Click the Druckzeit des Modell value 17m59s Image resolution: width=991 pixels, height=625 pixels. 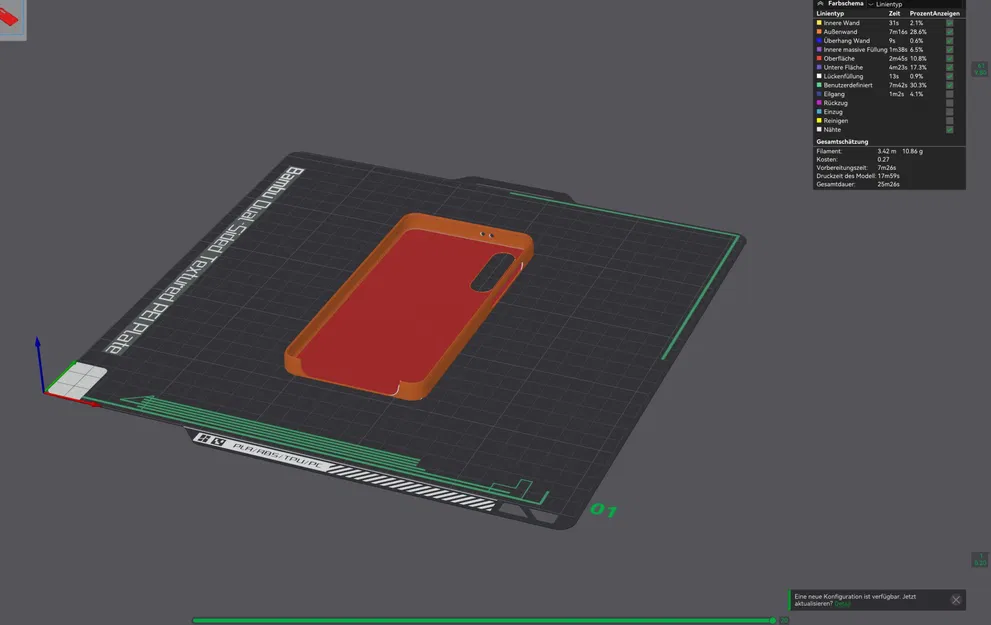[888, 176]
